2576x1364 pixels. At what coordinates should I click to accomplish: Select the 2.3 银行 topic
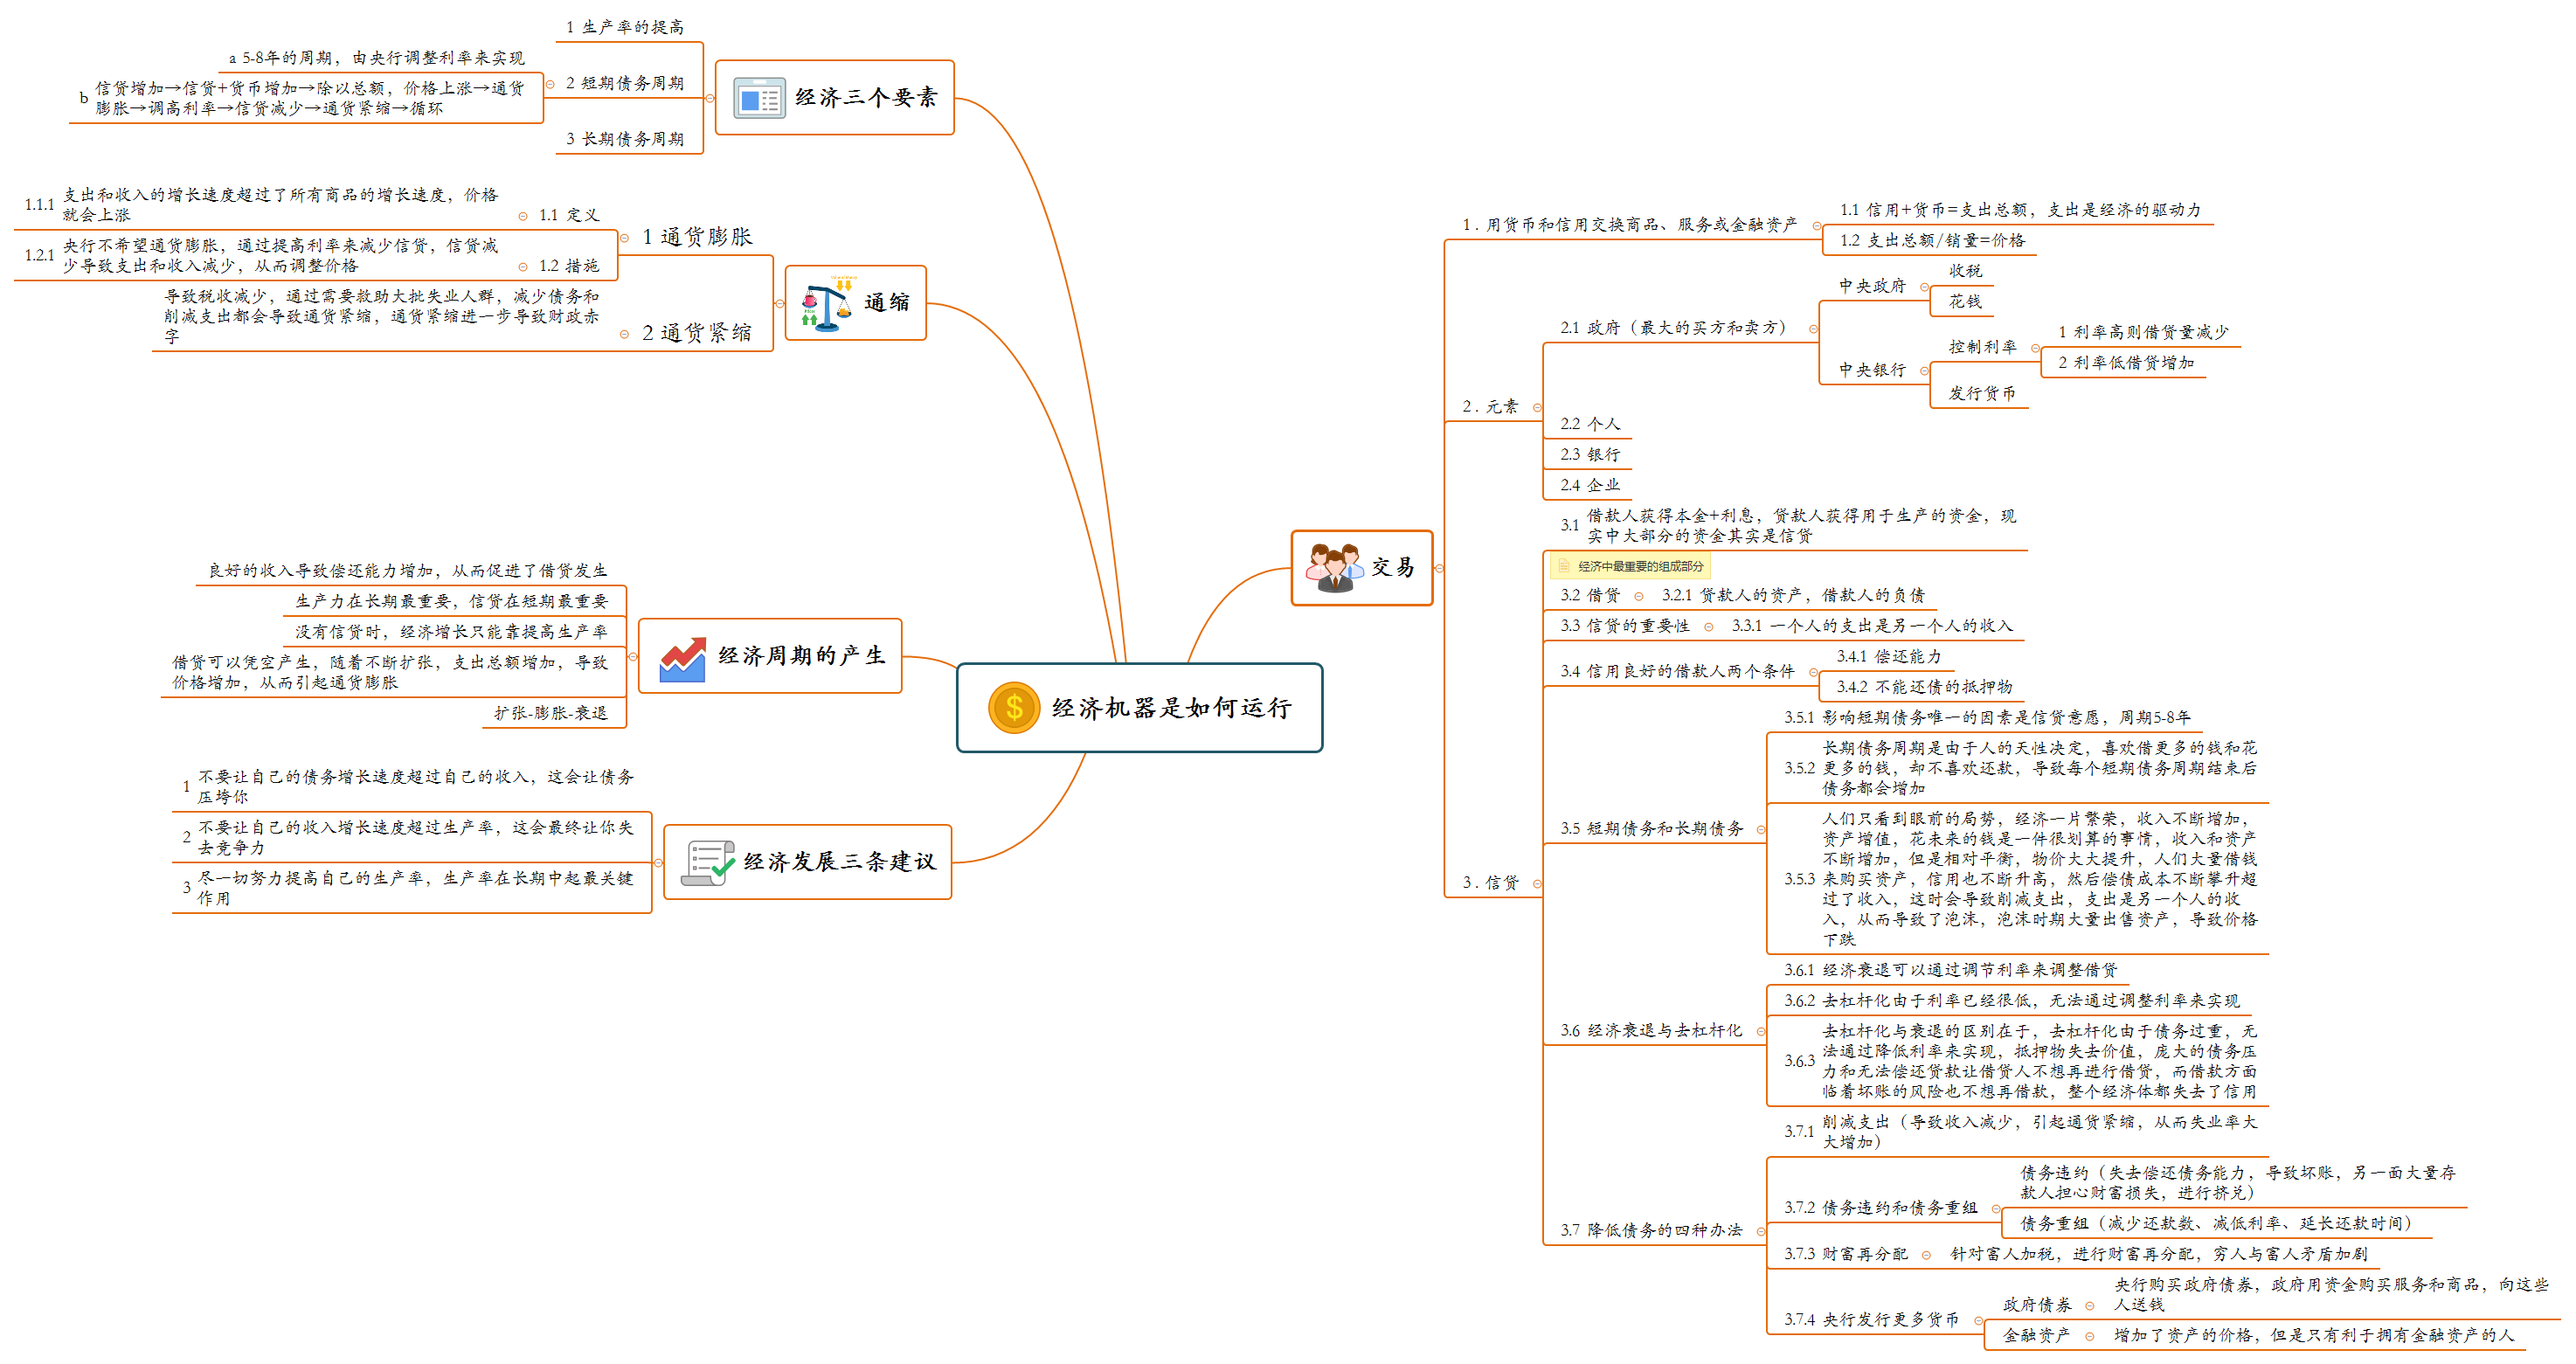(x=1590, y=455)
